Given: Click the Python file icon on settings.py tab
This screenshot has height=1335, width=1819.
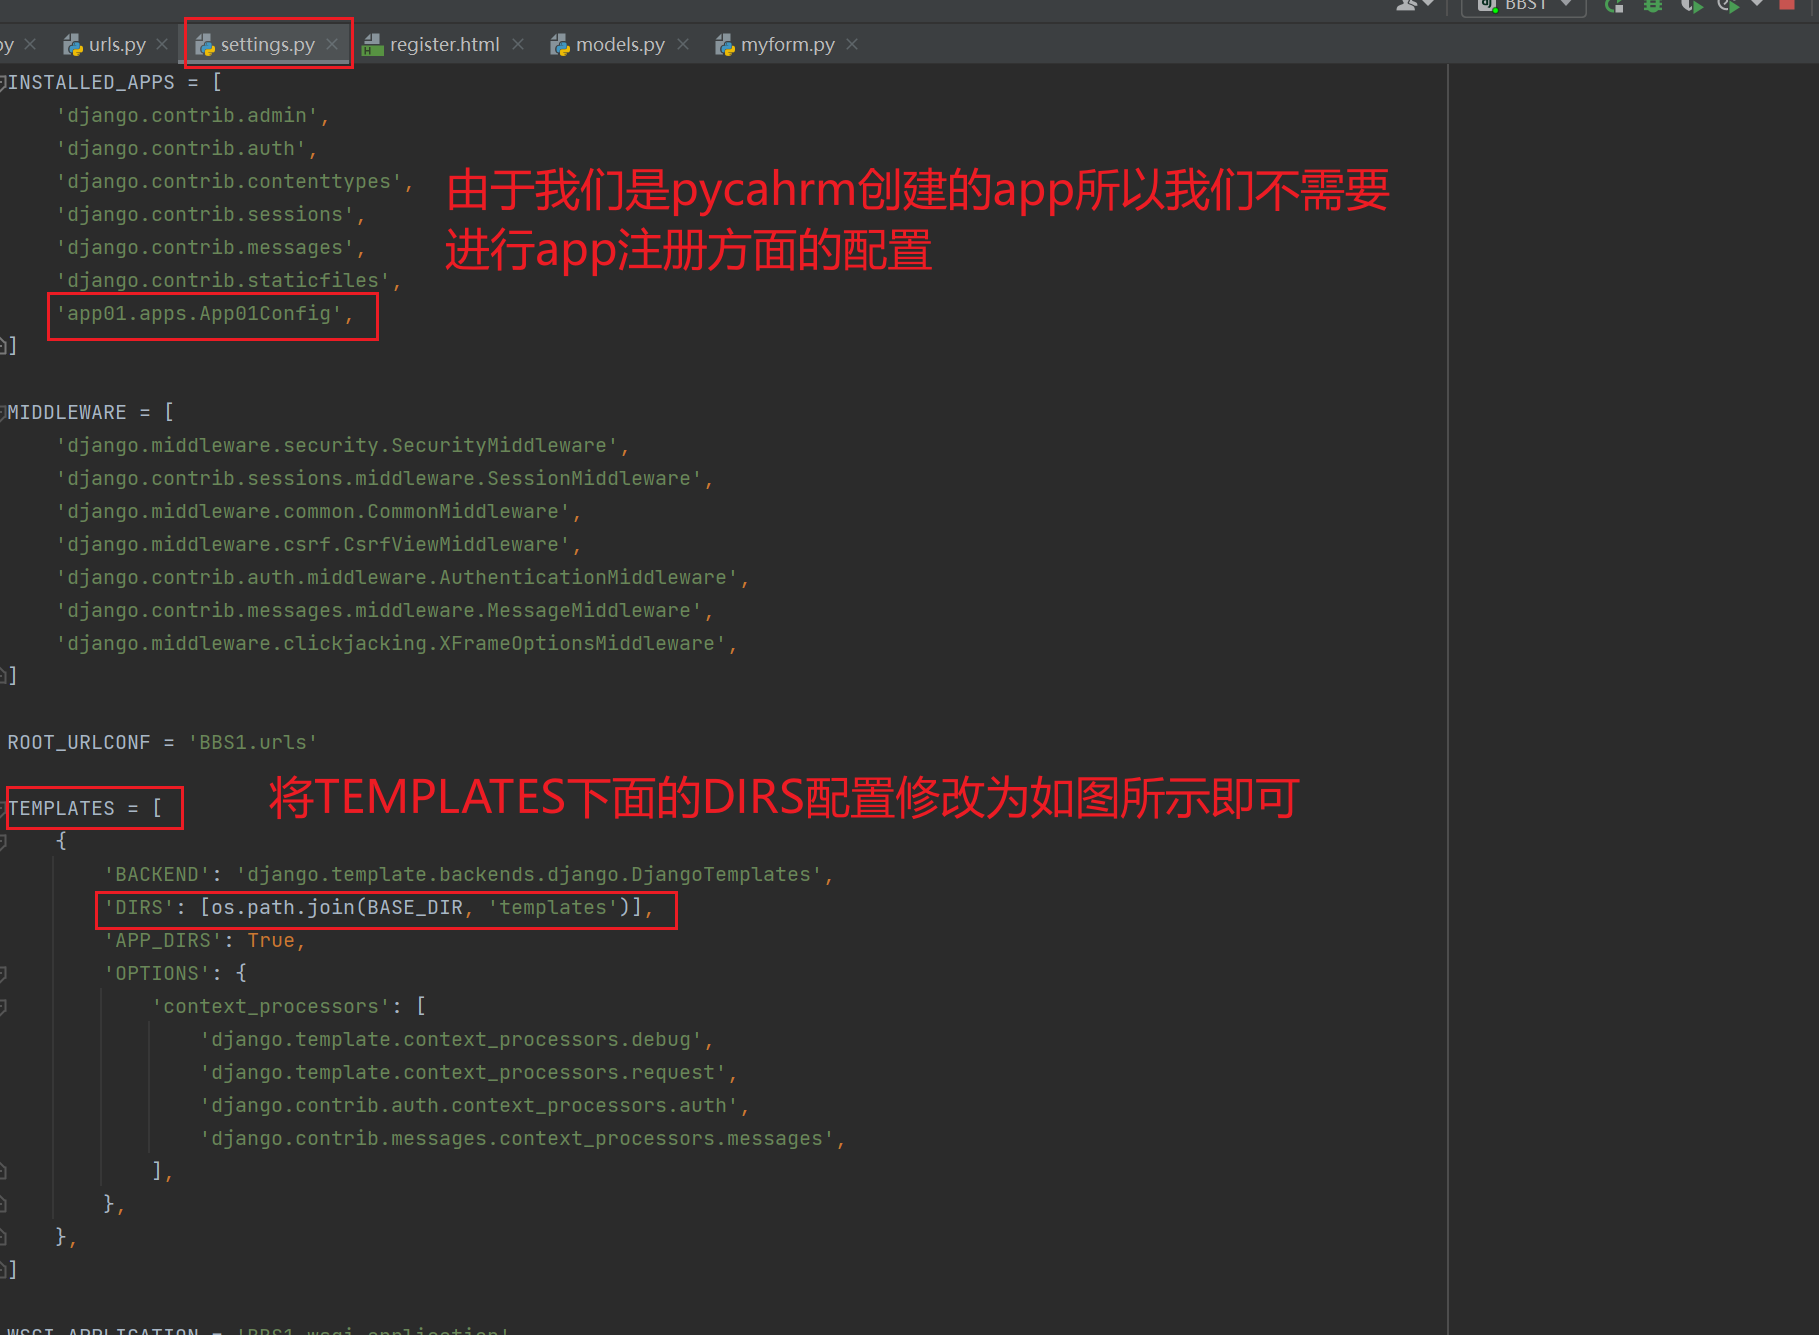Looking at the screenshot, I should coord(205,45).
